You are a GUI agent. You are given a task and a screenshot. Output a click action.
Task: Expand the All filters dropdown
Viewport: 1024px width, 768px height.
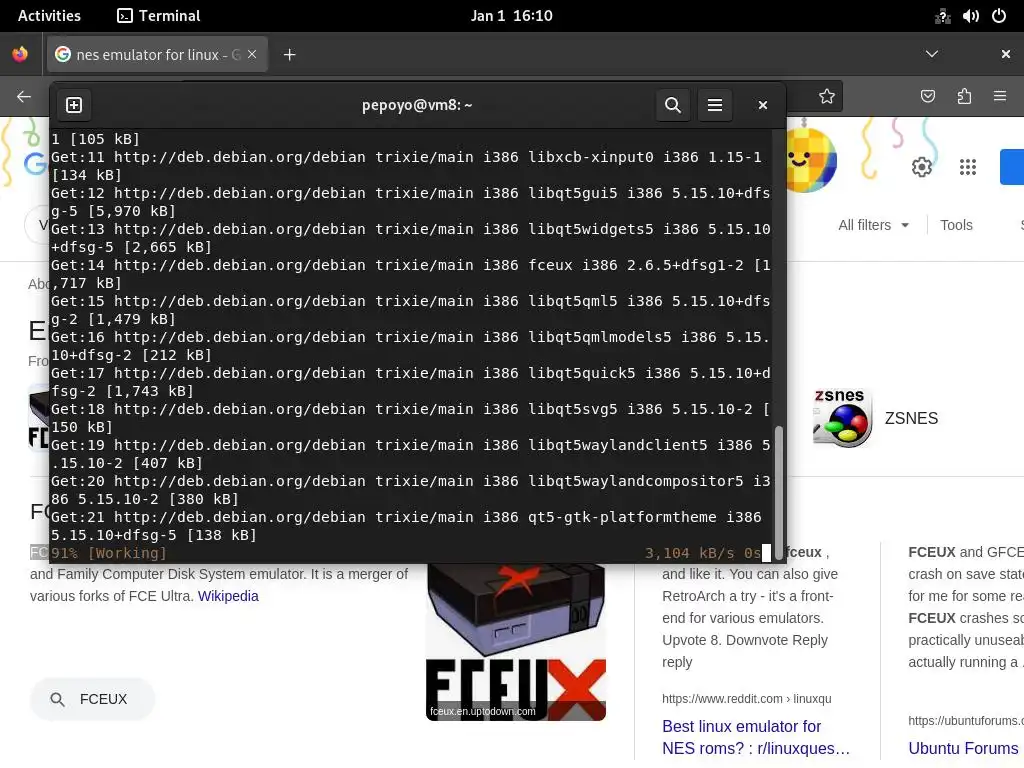coord(873,225)
